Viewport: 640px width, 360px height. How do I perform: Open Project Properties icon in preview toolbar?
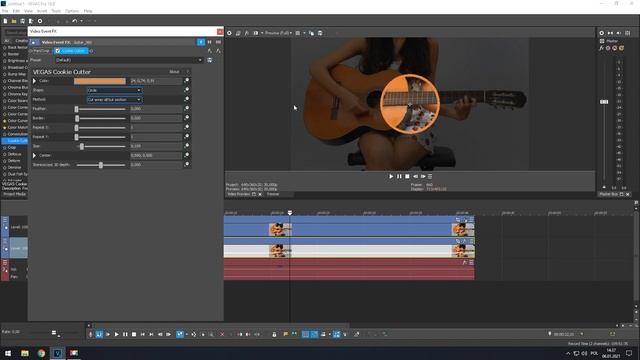229,33
